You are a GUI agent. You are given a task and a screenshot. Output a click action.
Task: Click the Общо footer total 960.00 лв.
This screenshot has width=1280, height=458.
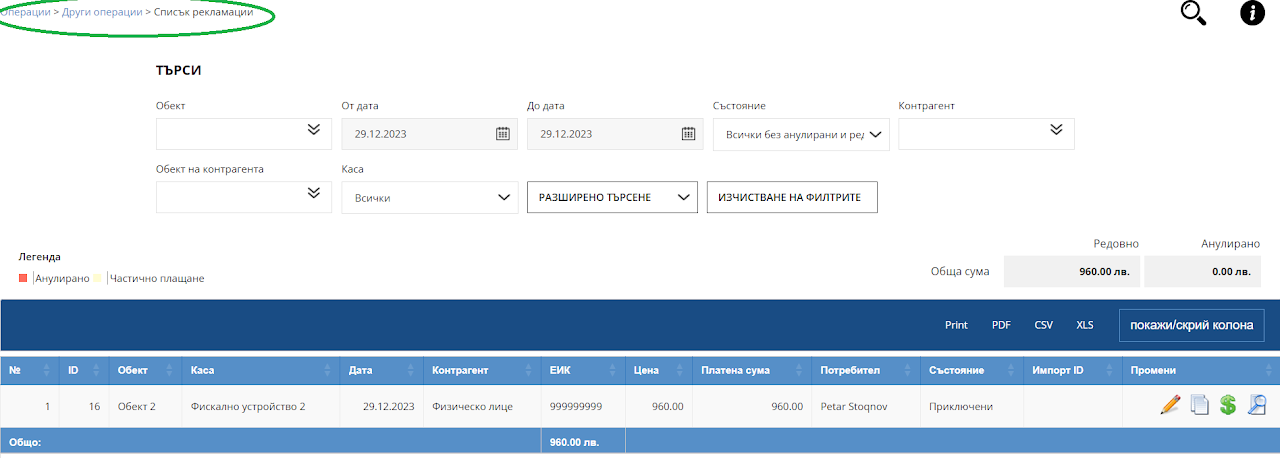click(574, 441)
